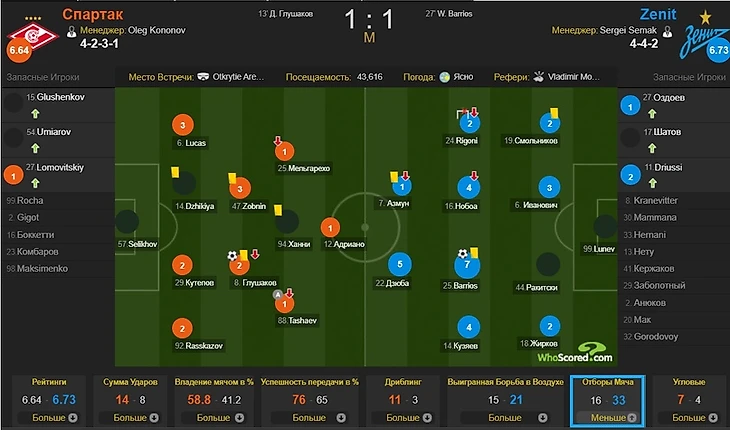Image resolution: width=730 pixels, height=430 pixels.
Task: Toggle the Отборы Мяча stat to Меньше
Action: [608, 417]
